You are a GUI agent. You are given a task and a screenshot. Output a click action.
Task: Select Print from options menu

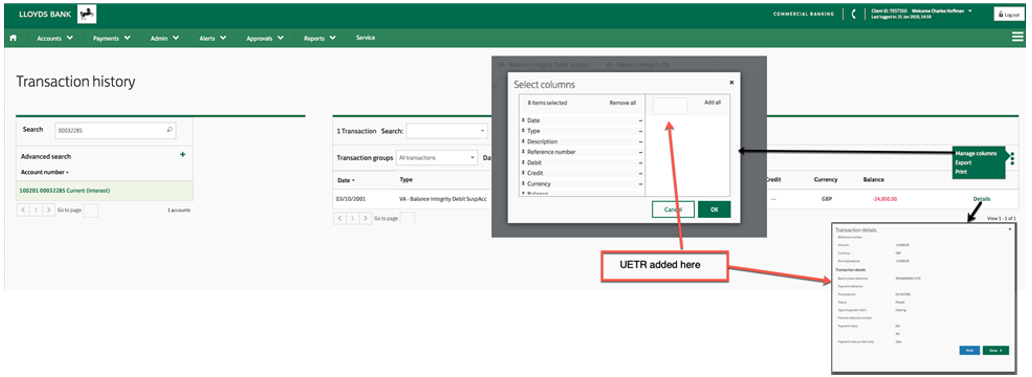961,171
